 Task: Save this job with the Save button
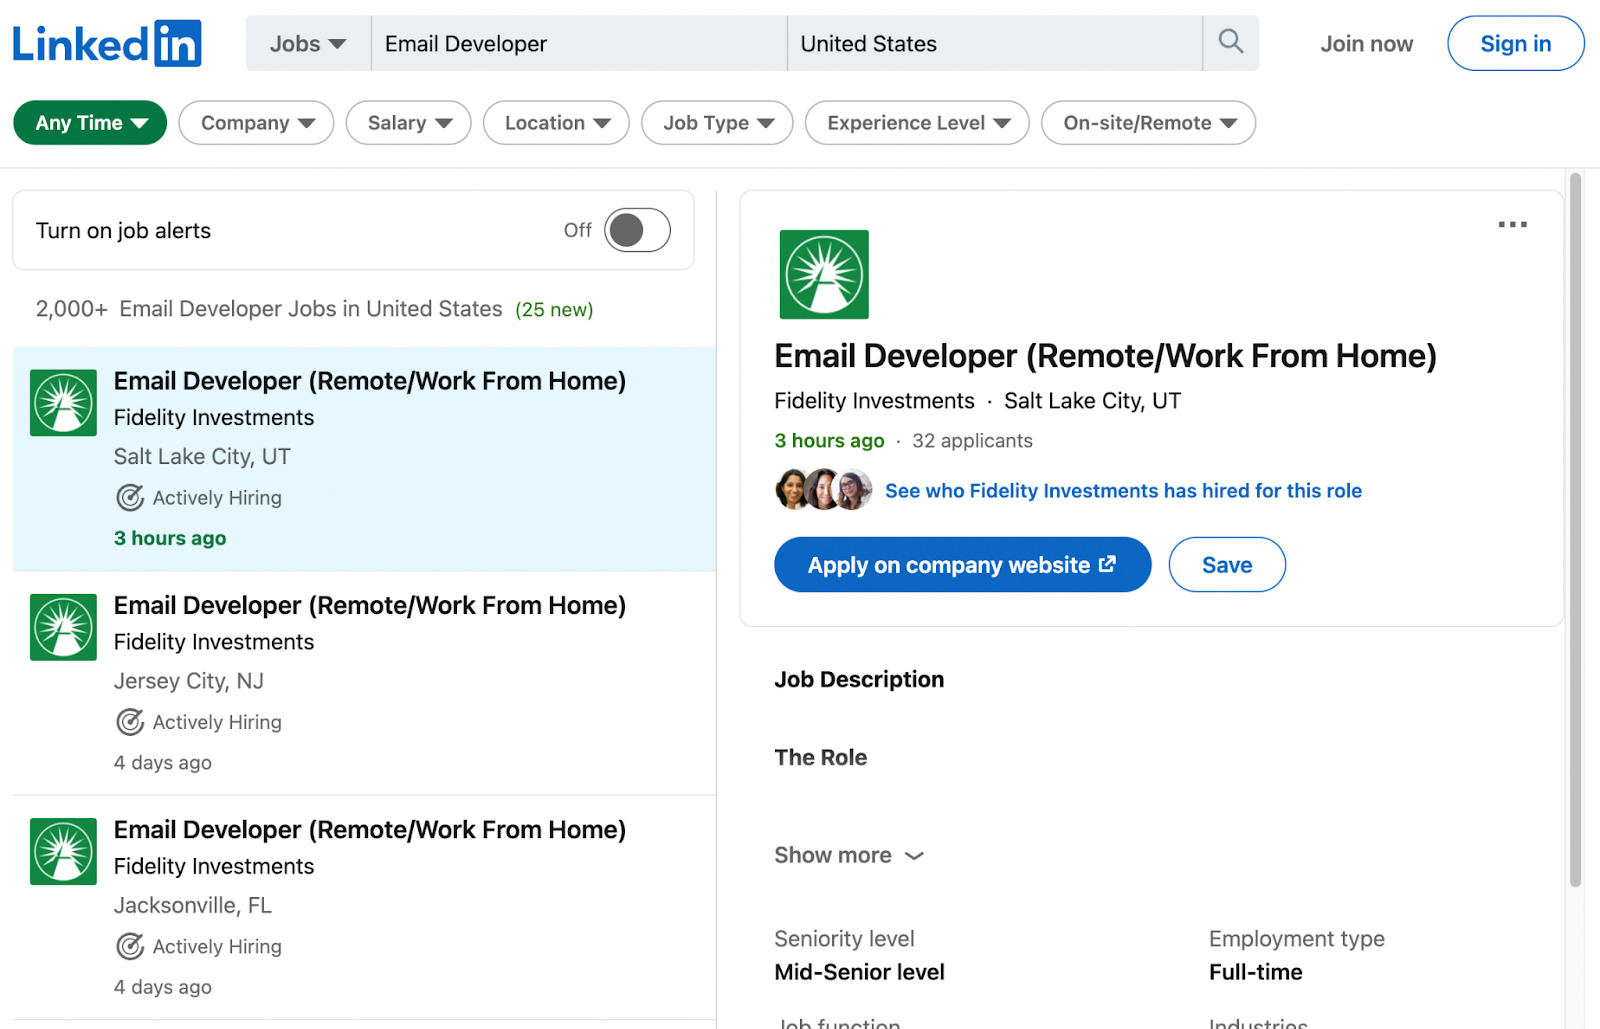(x=1227, y=565)
